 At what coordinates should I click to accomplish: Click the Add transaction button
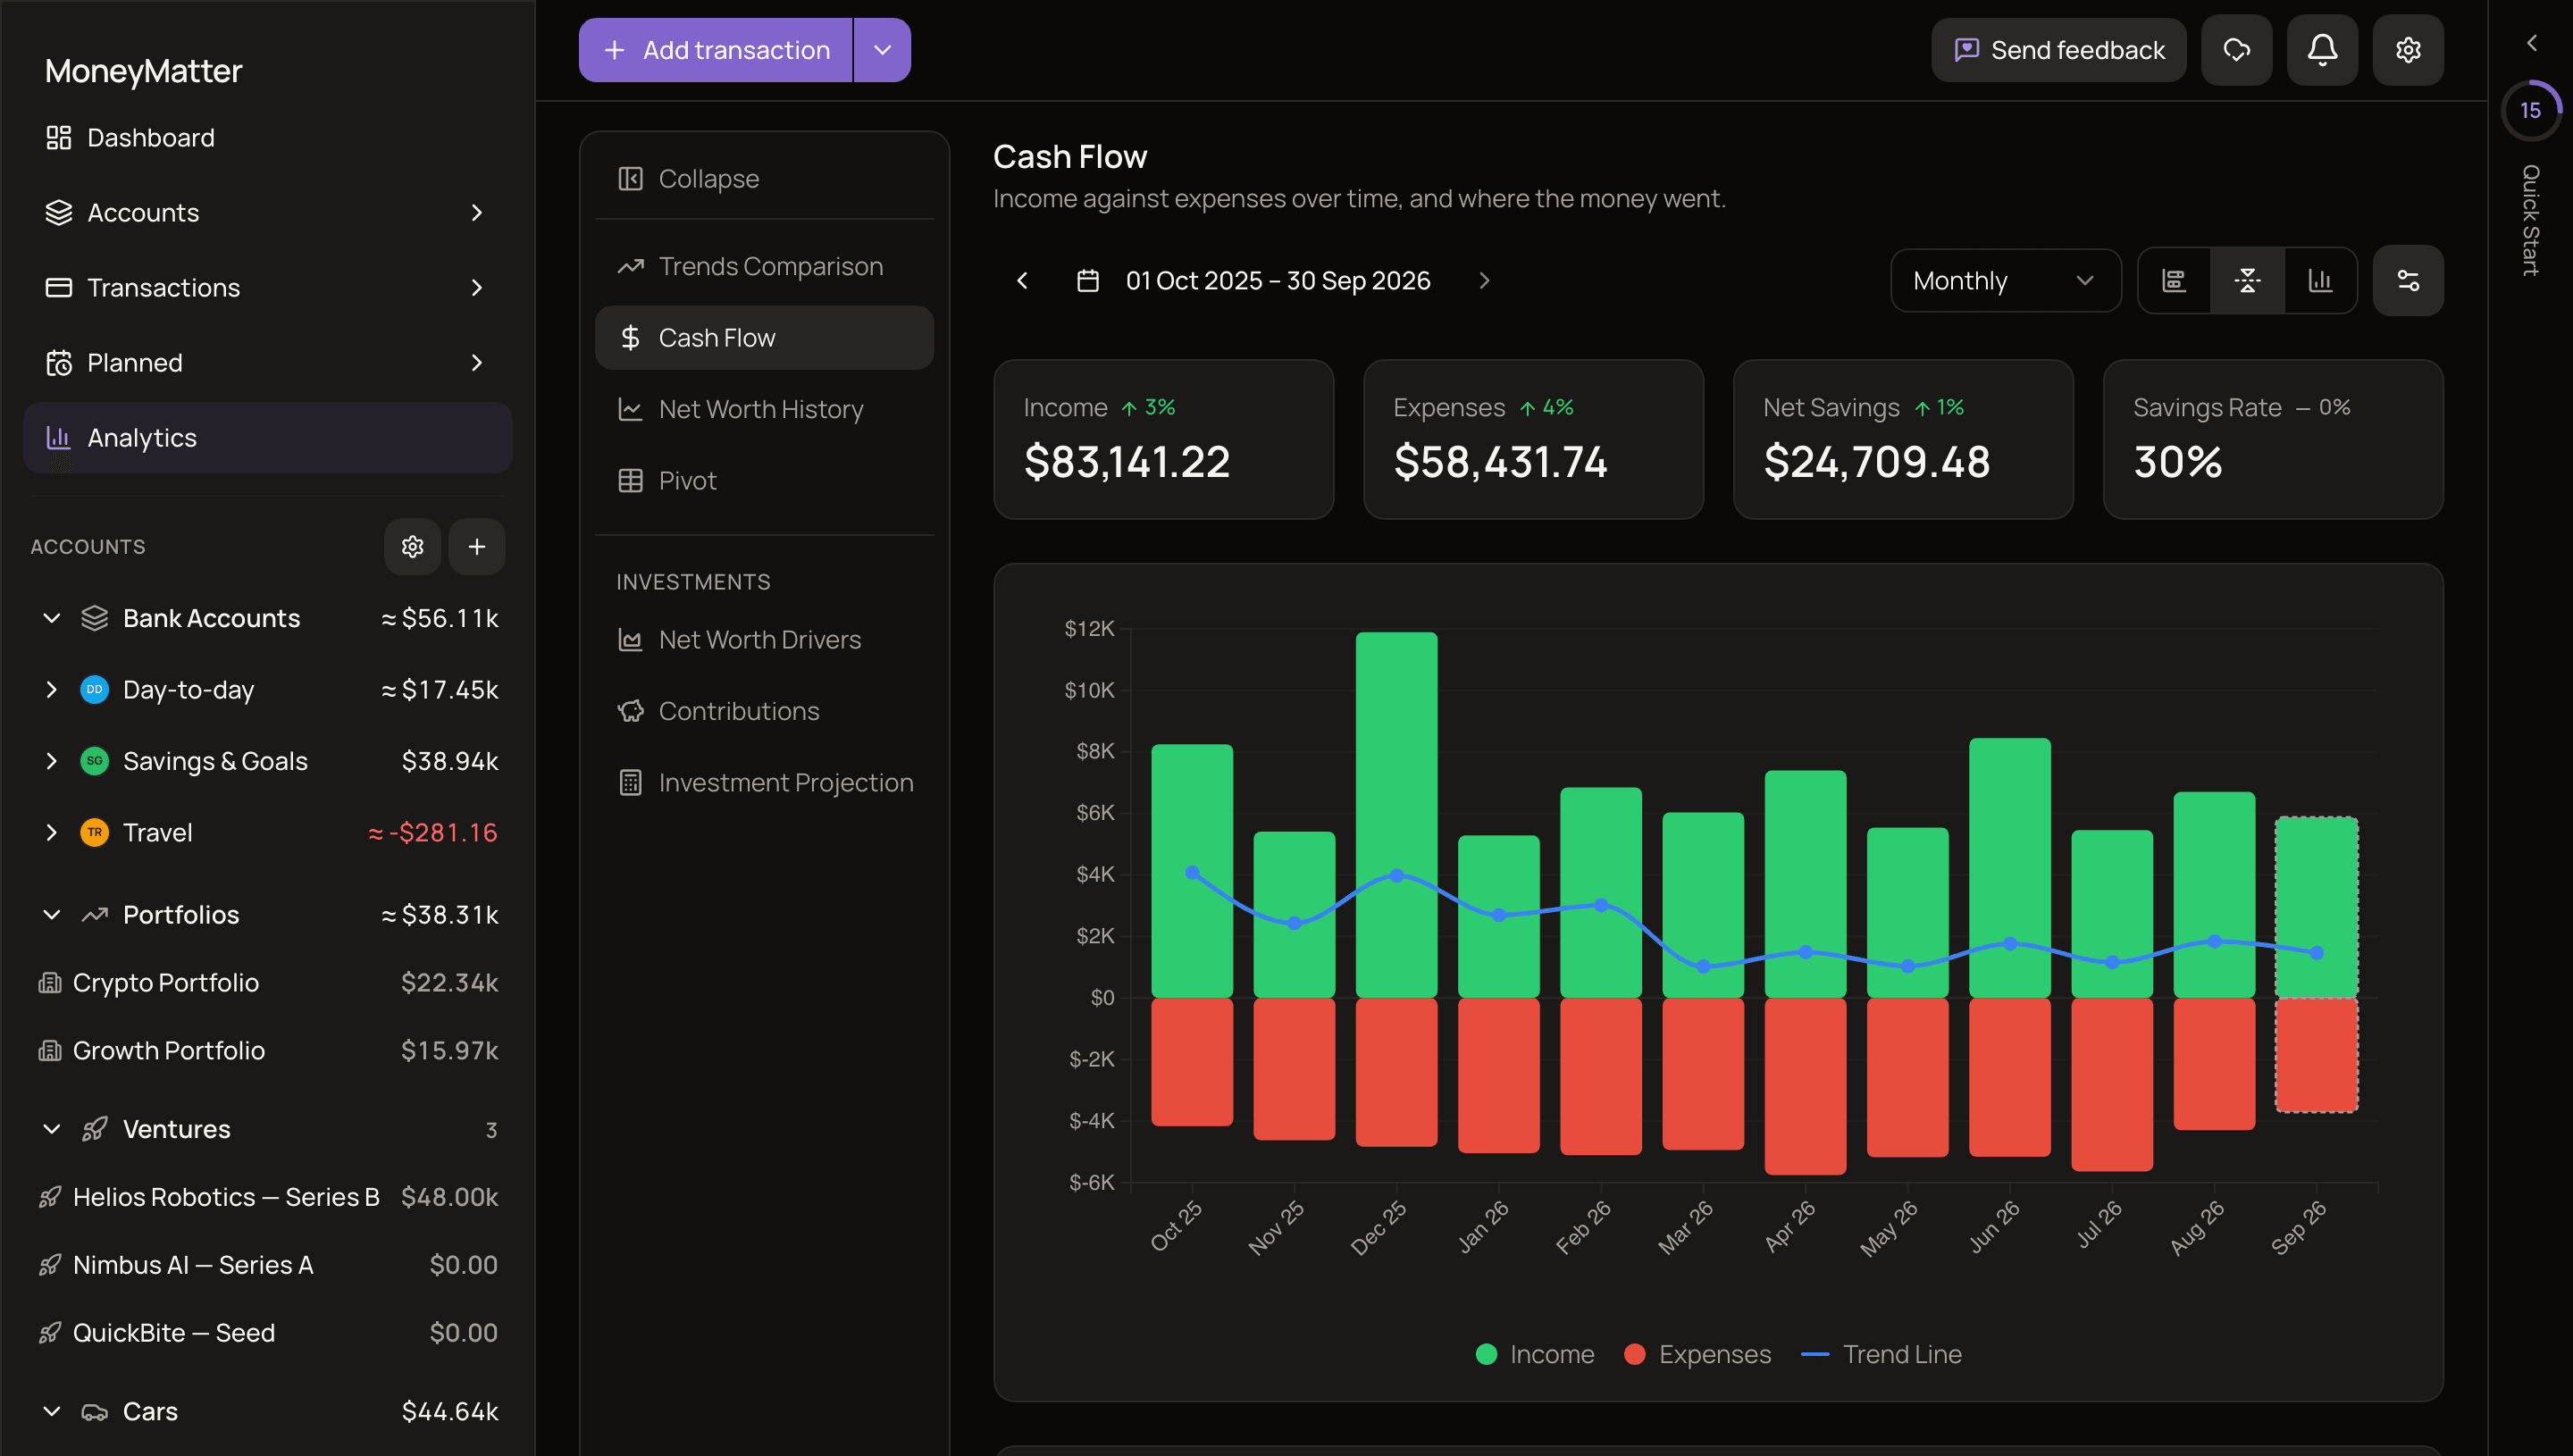coord(715,50)
